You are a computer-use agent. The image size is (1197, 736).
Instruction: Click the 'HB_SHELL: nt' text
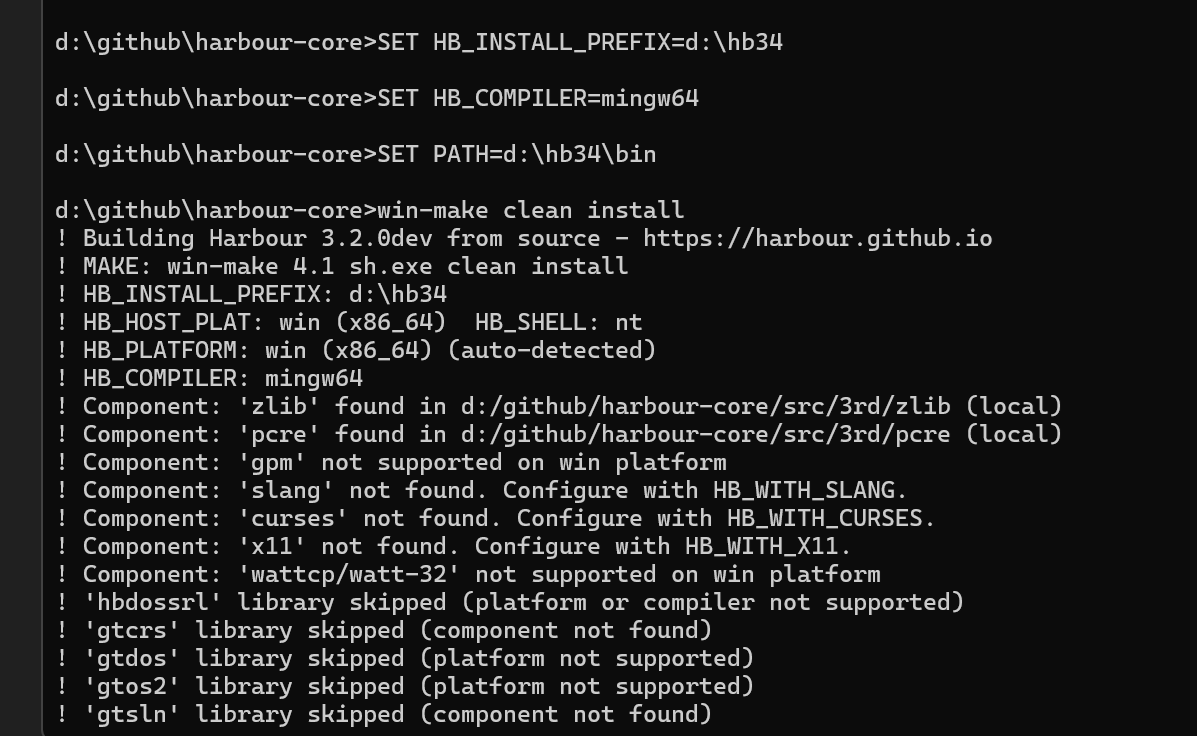[558, 322]
